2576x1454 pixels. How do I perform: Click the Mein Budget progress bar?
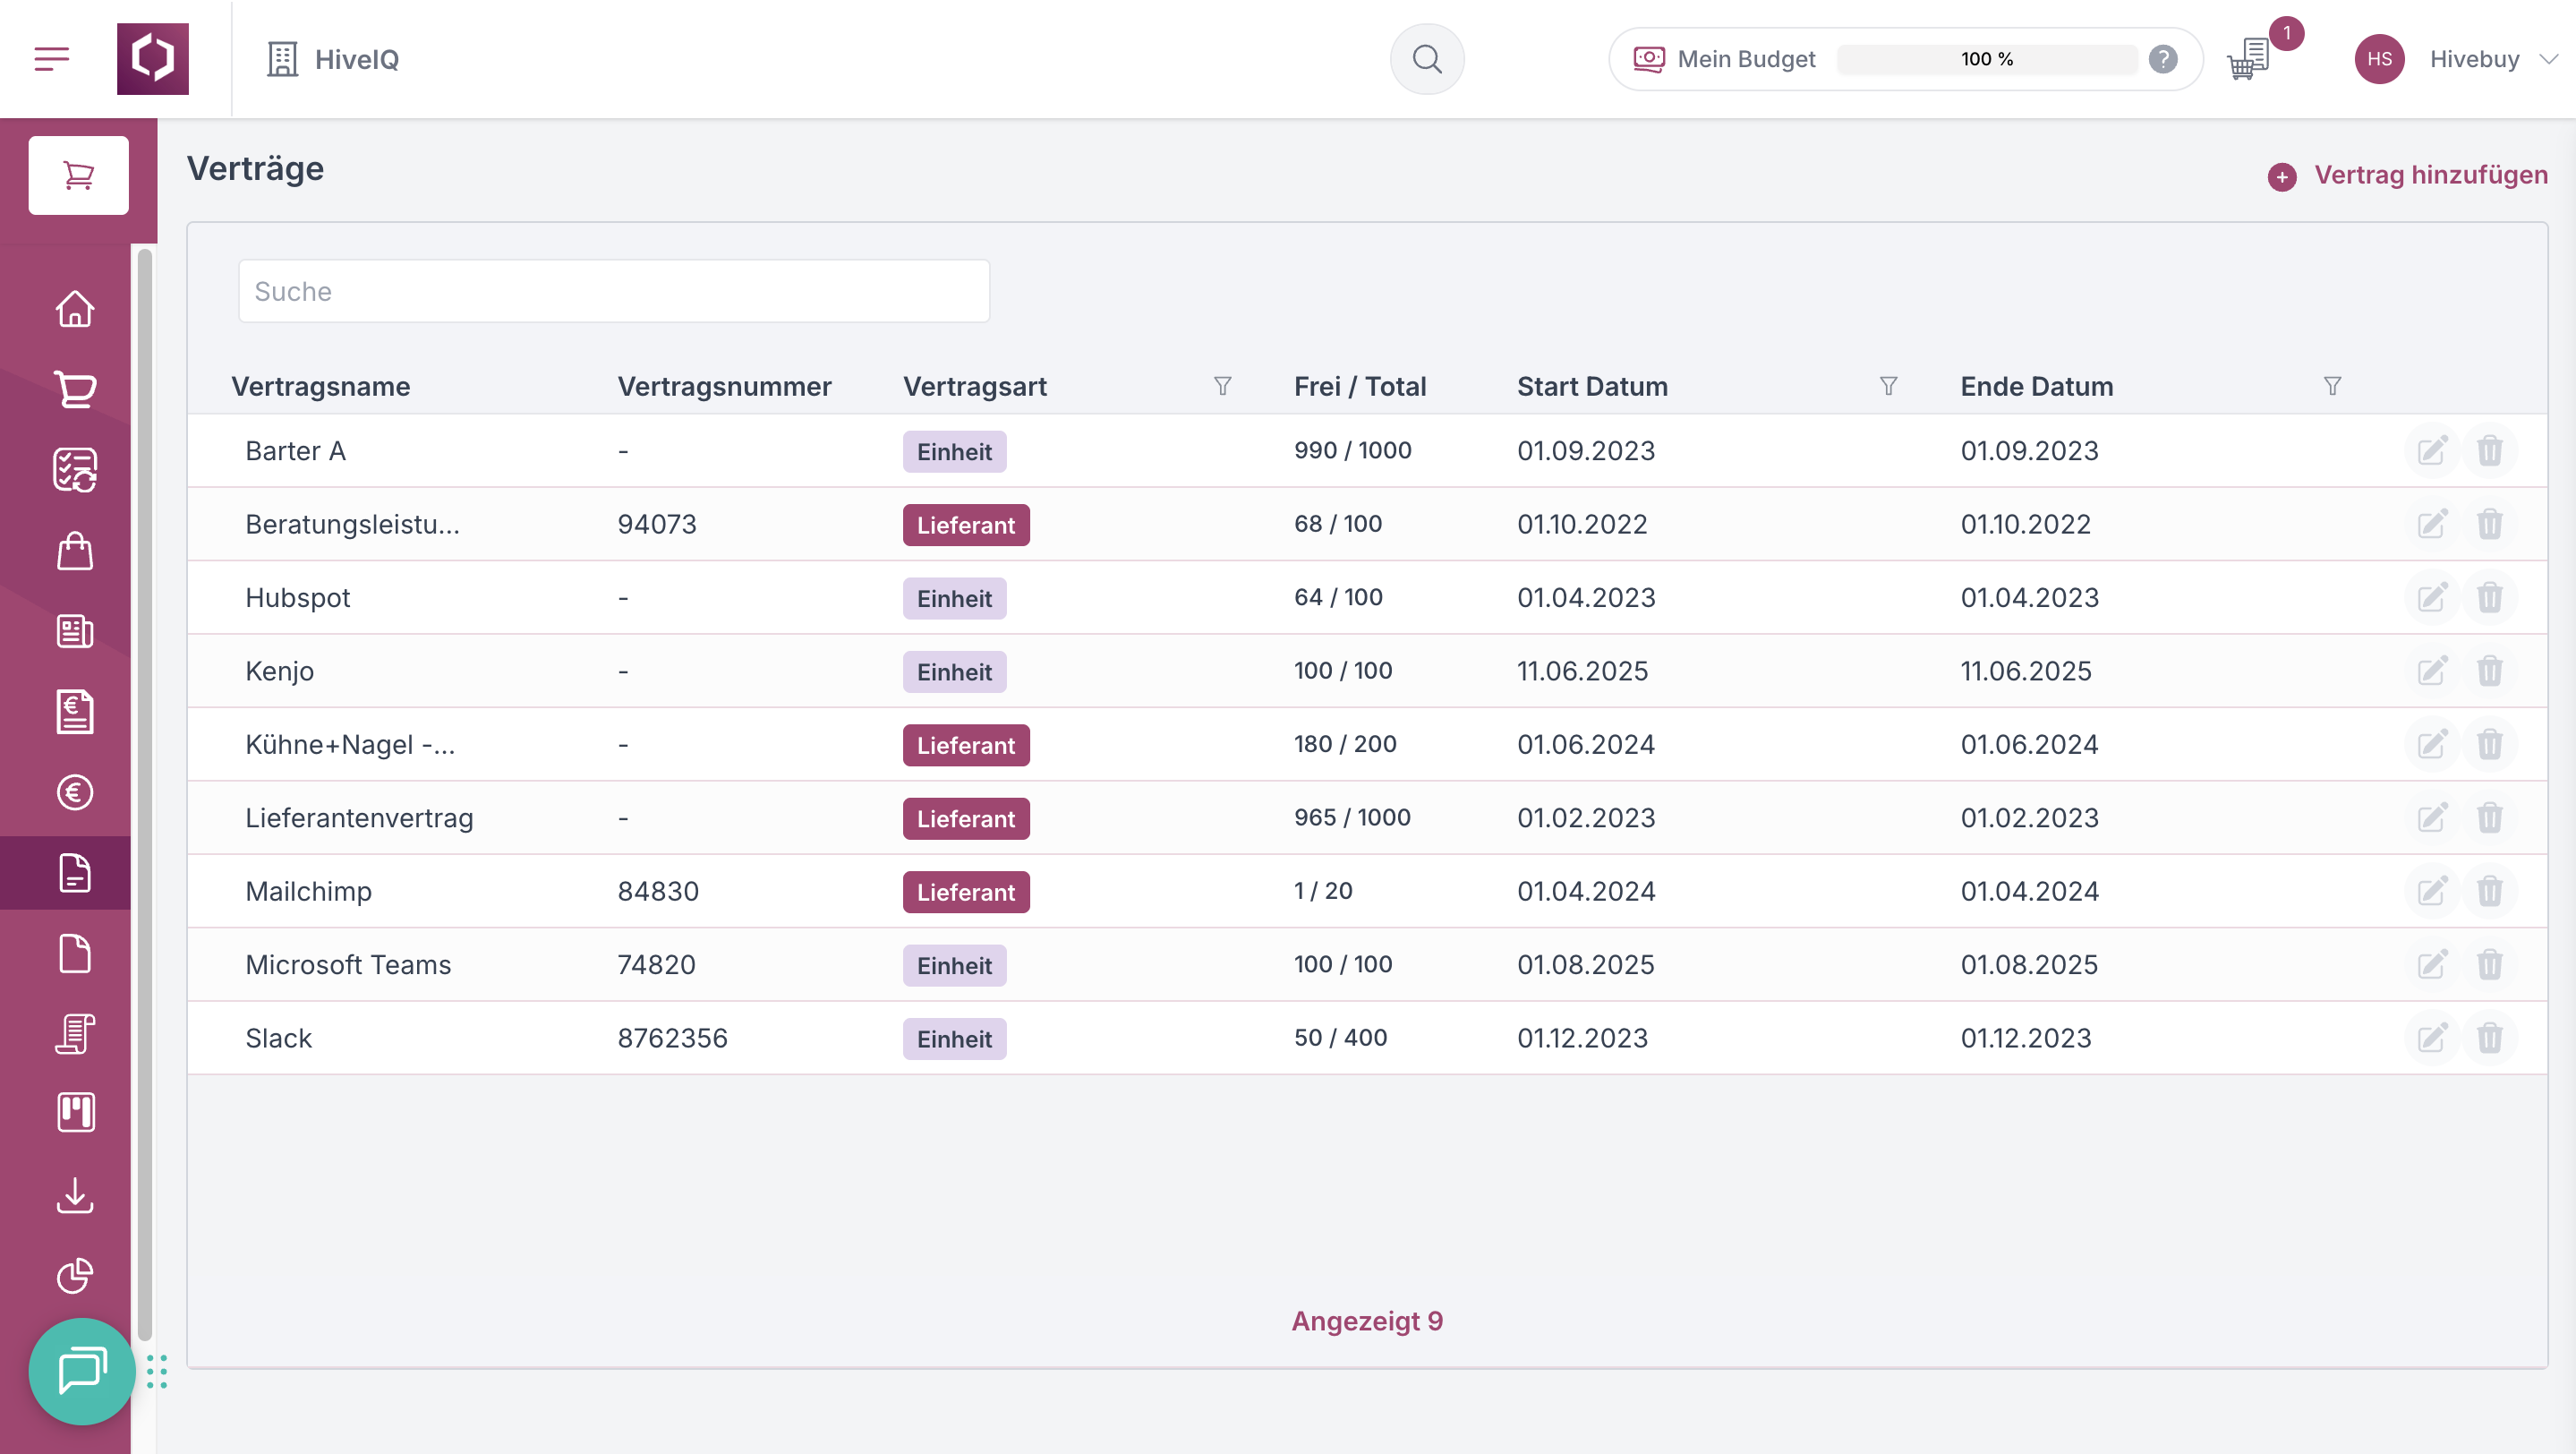1986,59
